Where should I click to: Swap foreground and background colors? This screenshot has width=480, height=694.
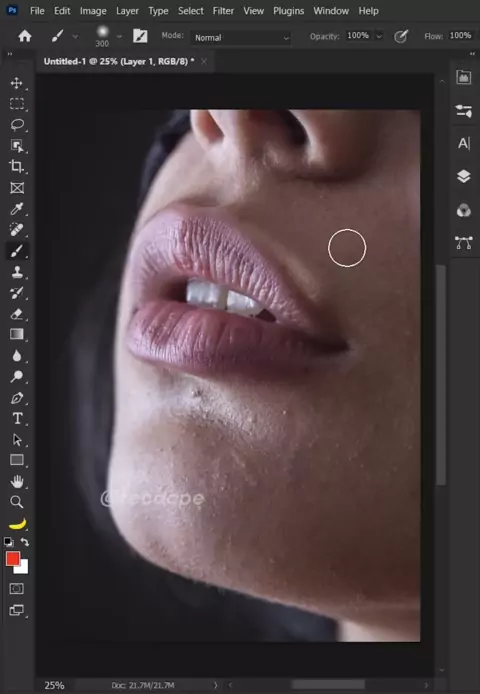pyautogui.click(x=25, y=542)
